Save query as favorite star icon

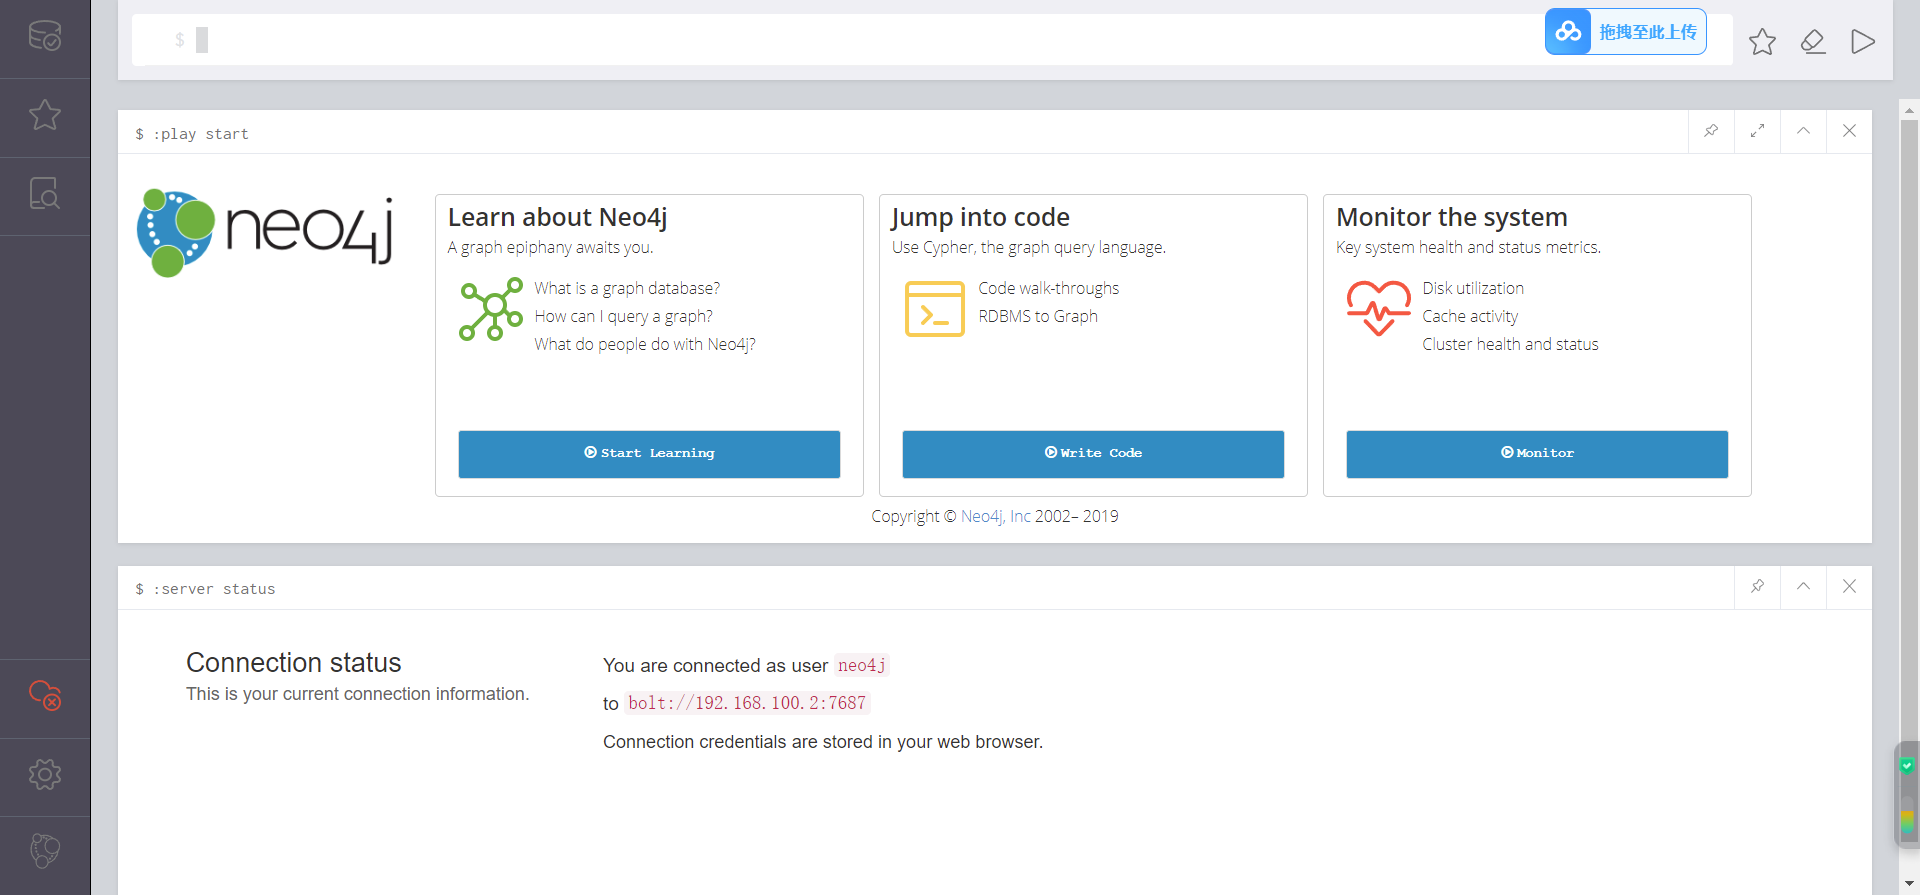click(1762, 42)
